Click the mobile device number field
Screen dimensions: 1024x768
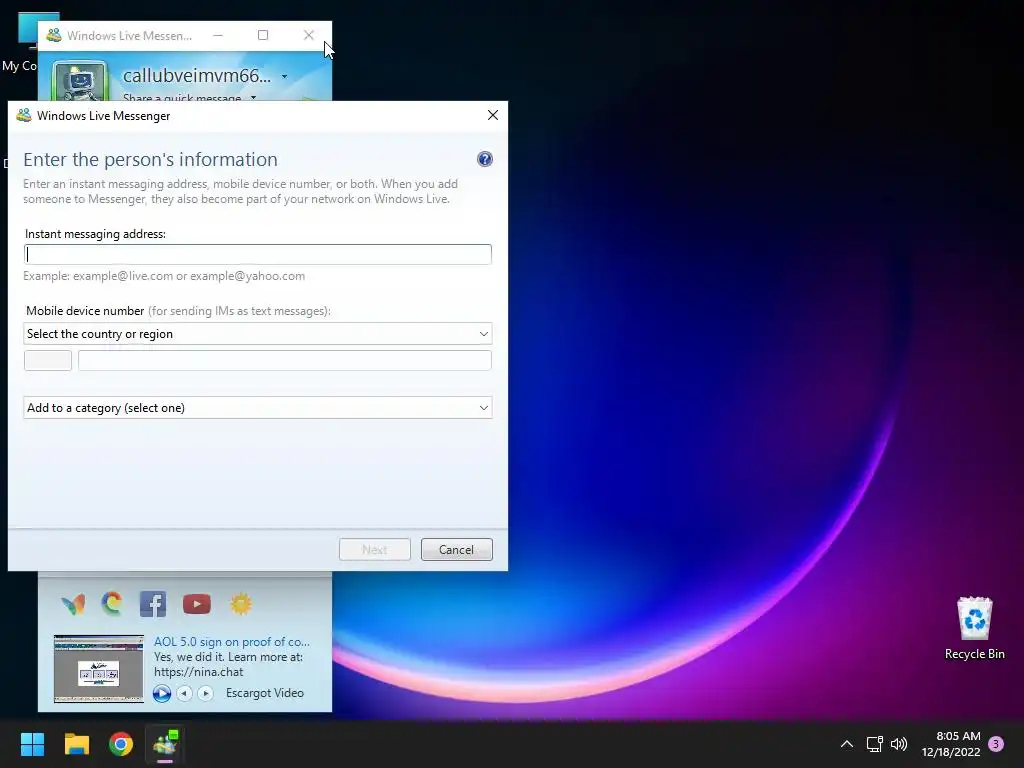(x=285, y=360)
